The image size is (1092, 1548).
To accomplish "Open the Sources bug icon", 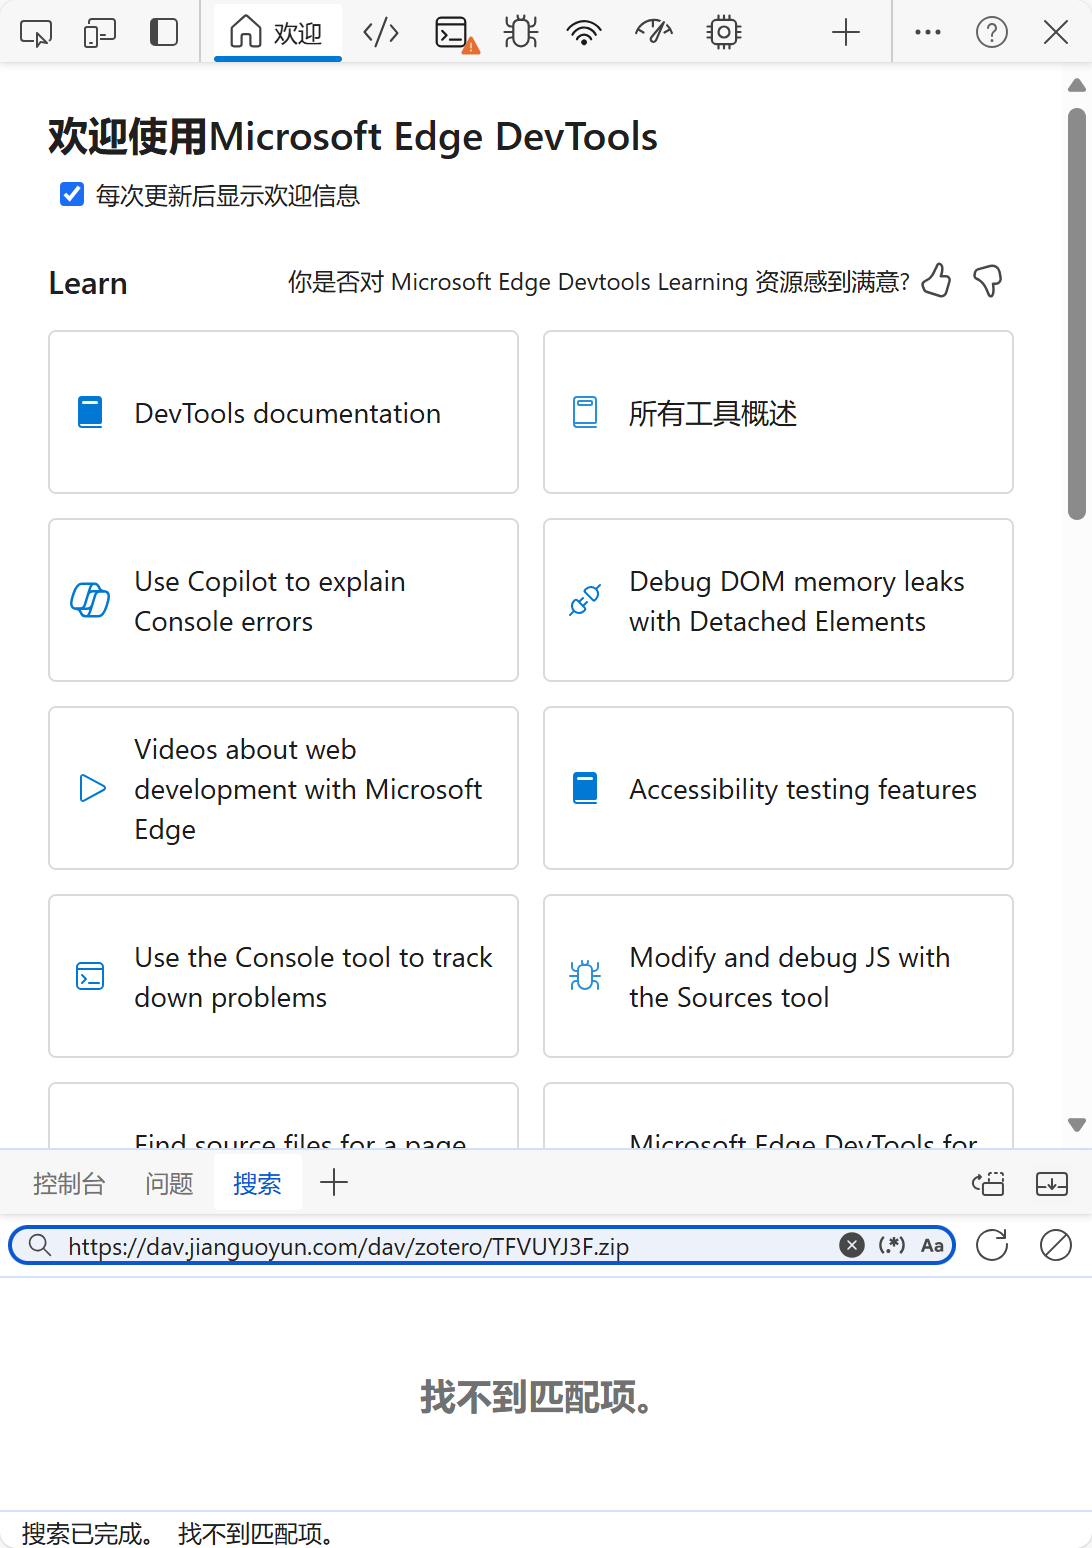I will (x=520, y=33).
